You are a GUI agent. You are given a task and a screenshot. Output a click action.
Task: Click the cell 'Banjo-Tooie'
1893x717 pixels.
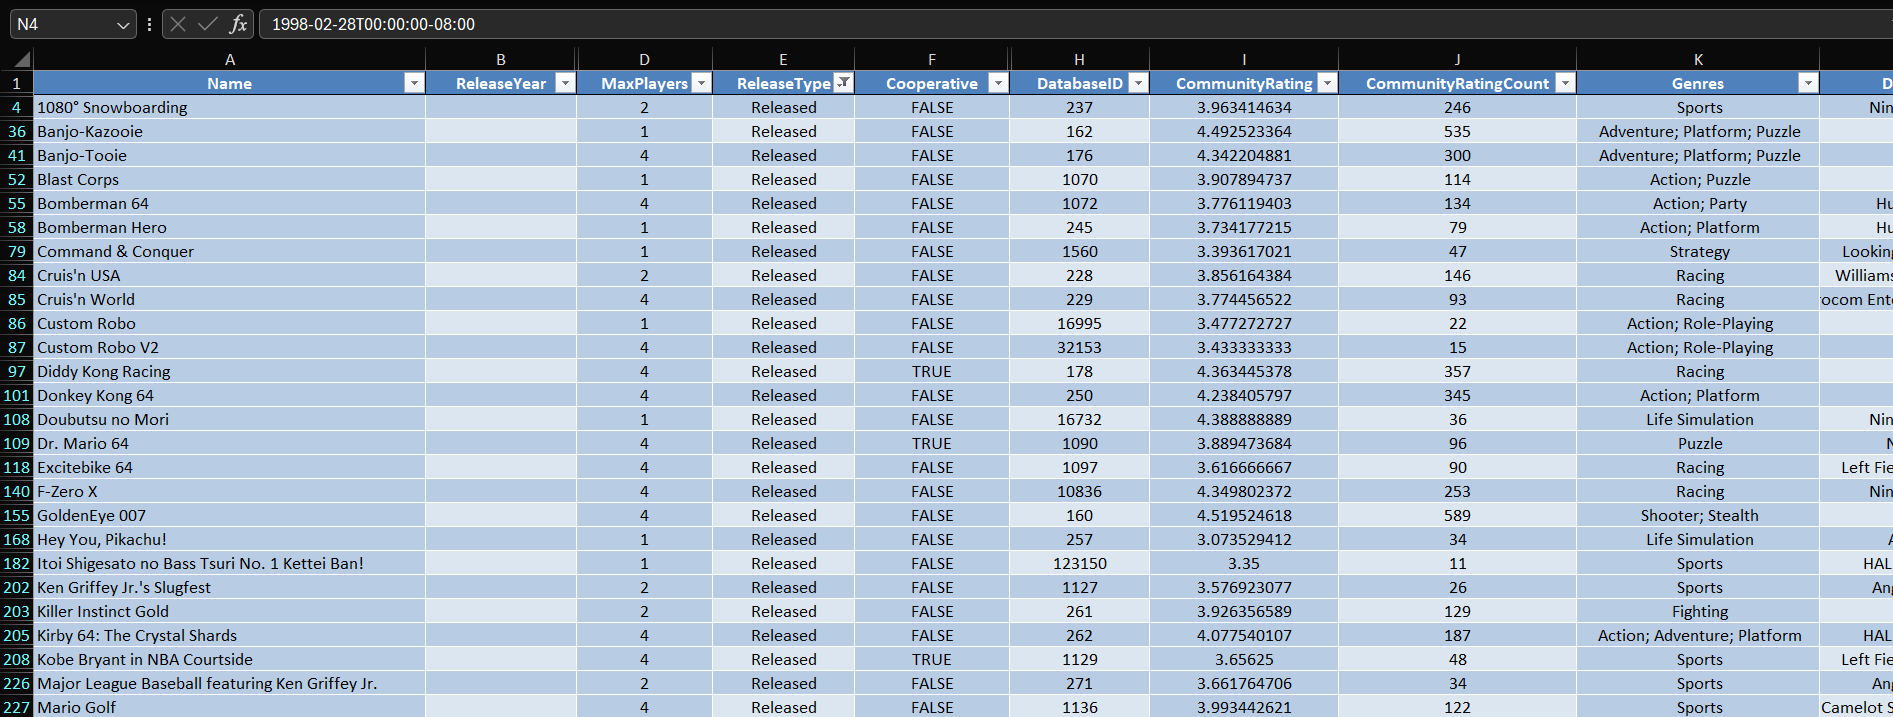[x=230, y=155]
